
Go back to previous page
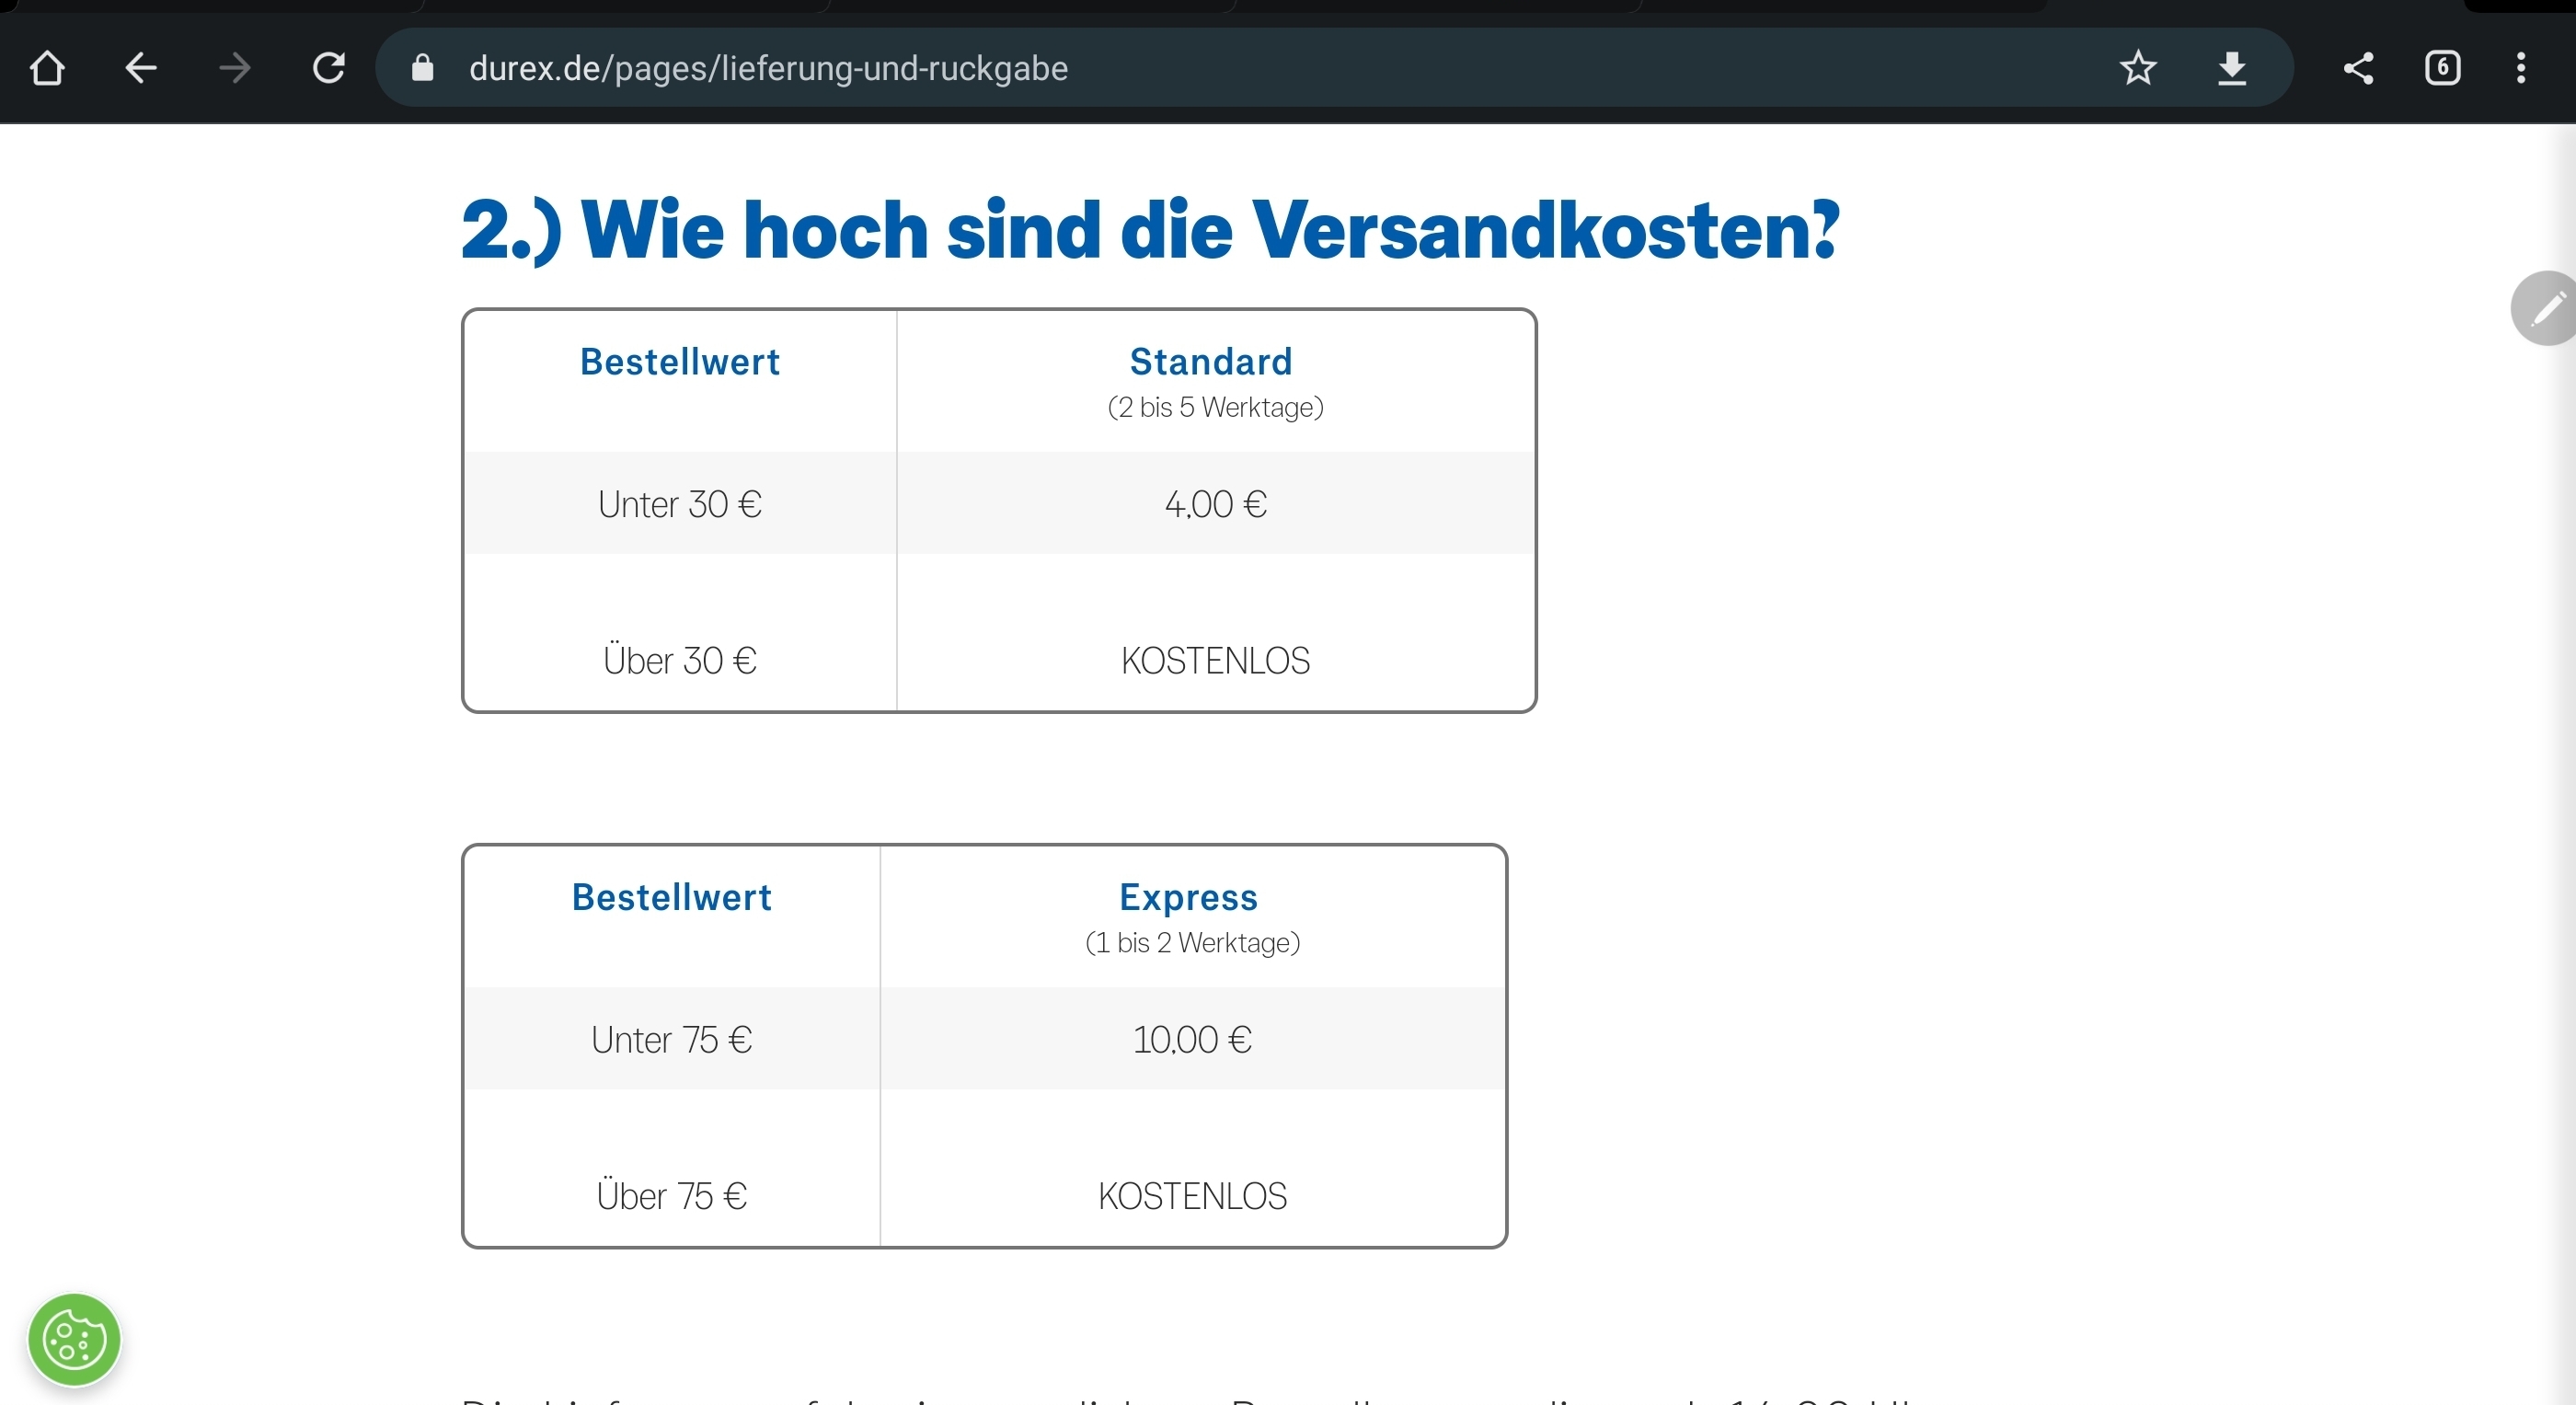(141, 68)
